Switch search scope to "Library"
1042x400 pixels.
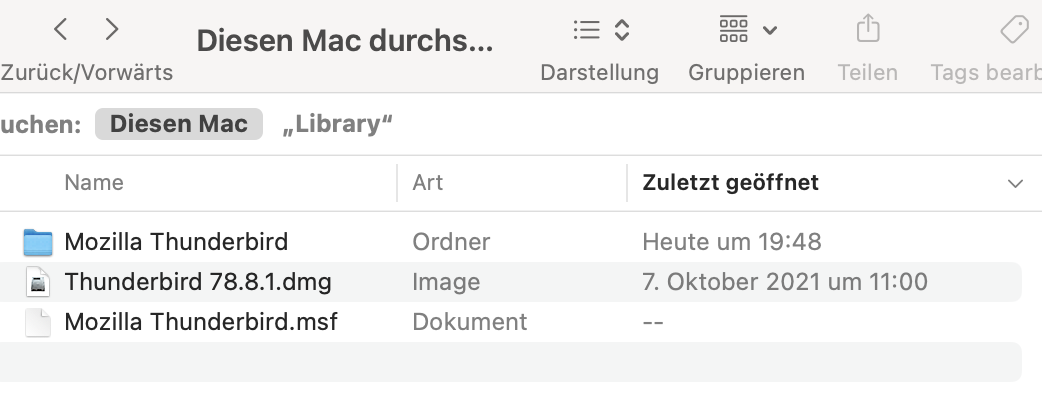pyautogui.click(x=337, y=124)
